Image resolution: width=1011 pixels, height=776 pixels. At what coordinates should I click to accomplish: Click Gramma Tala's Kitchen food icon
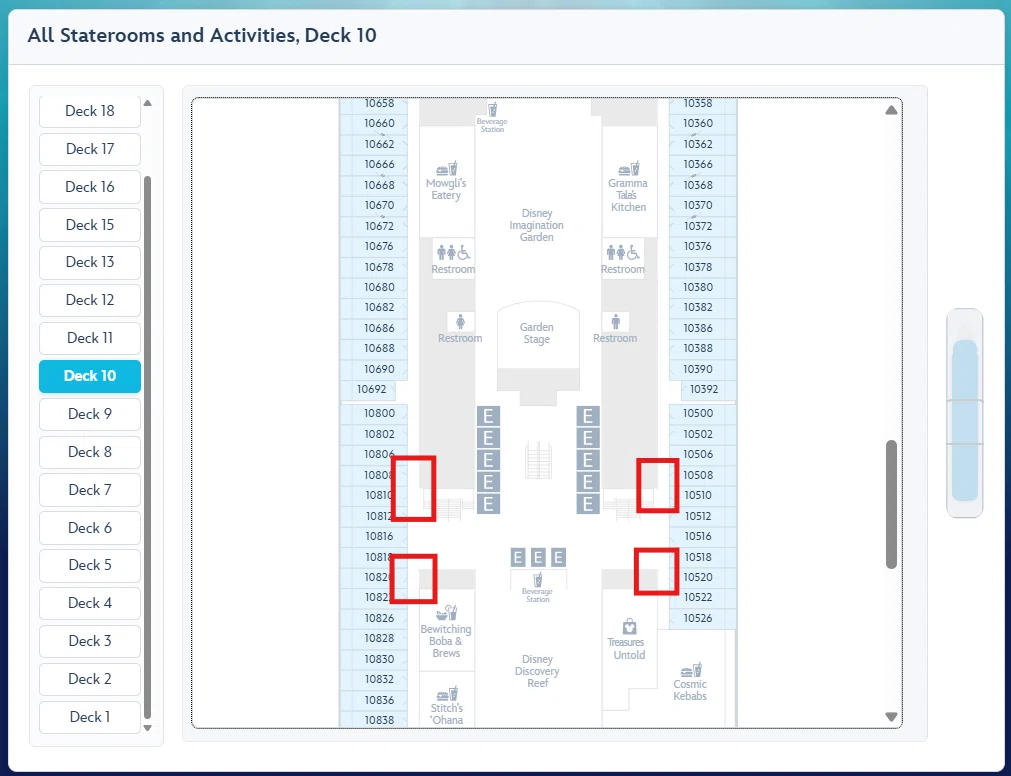(x=629, y=169)
